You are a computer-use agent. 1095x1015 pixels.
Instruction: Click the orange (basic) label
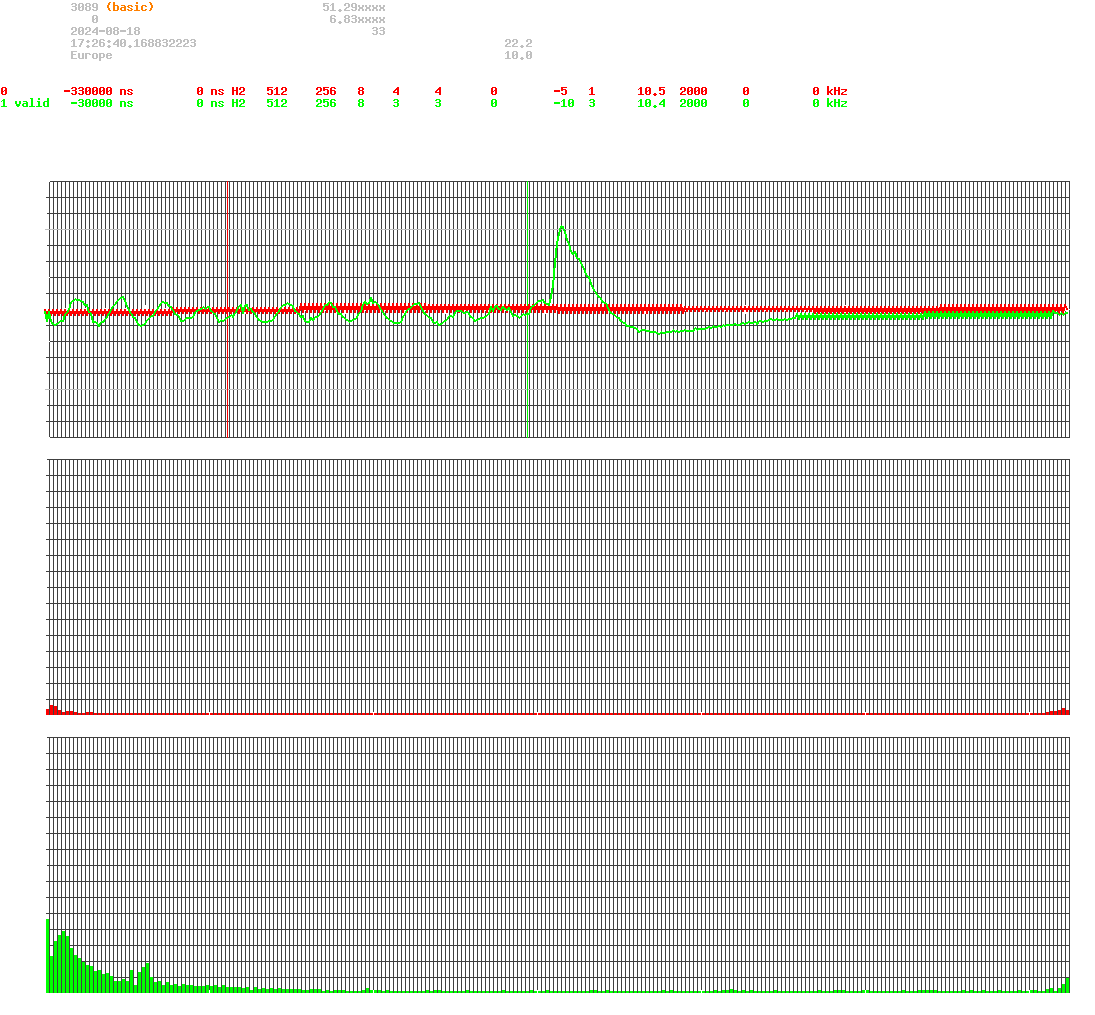pos(130,7)
